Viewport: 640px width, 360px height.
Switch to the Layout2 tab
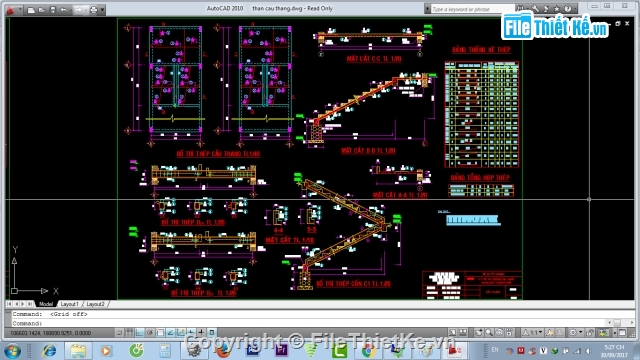pyautogui.click(x=96, y=304)
